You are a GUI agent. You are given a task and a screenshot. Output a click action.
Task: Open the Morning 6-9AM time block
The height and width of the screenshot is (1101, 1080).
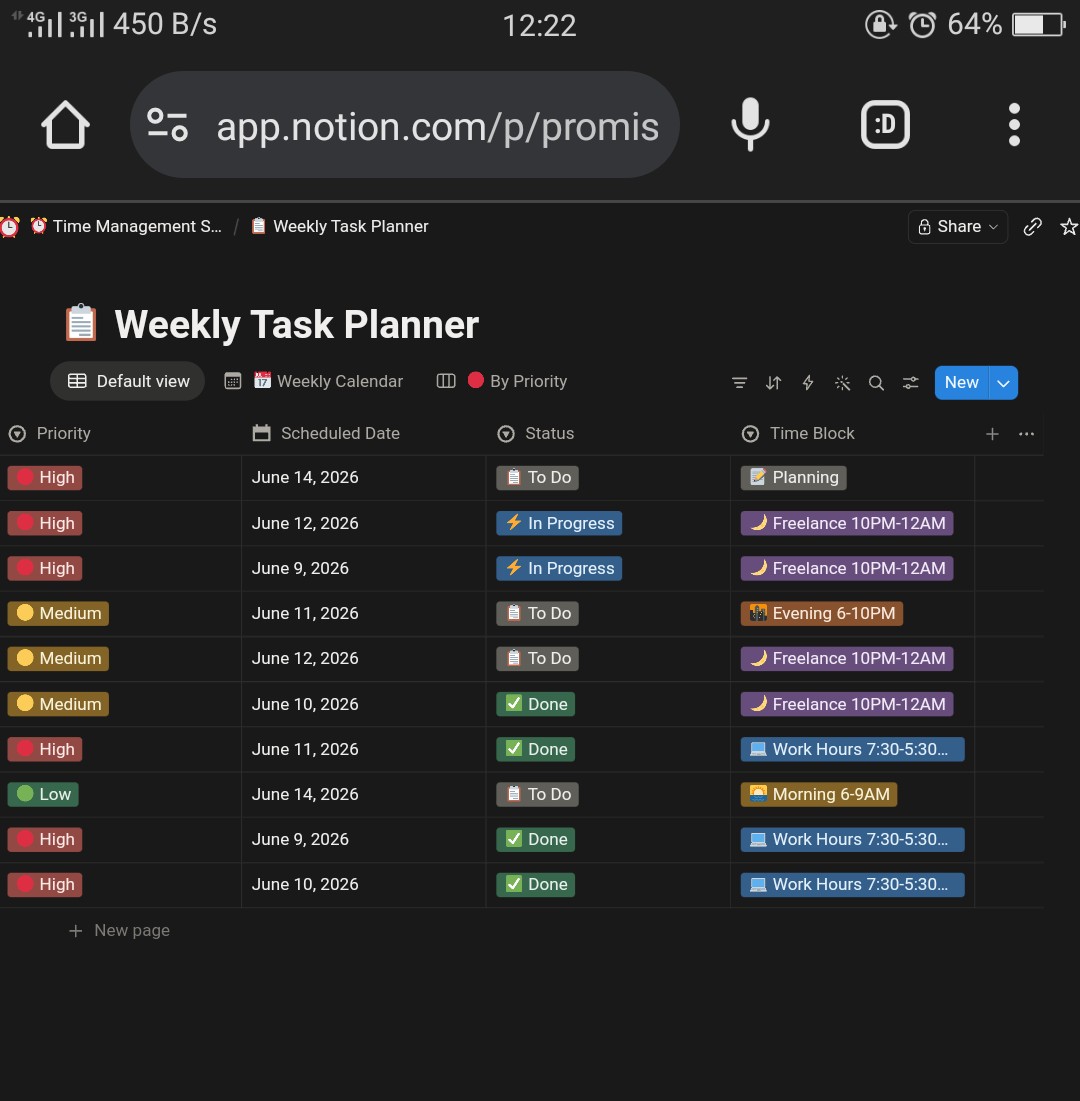pos(819,794)
